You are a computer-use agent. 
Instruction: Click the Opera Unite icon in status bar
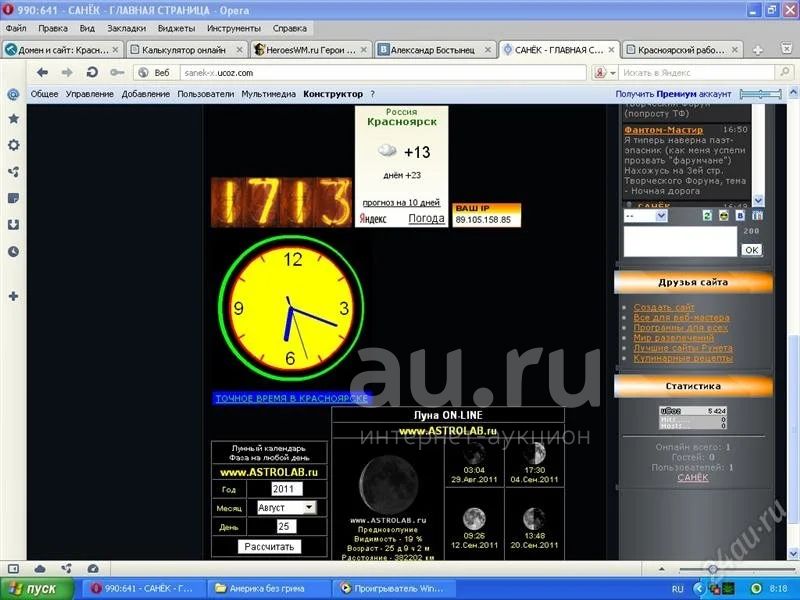(66, 568)
